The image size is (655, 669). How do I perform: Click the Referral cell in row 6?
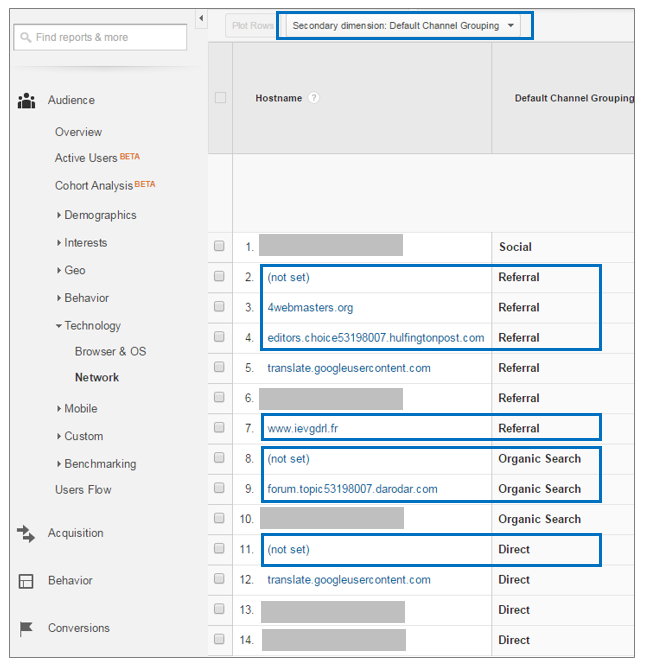point(519,398)
